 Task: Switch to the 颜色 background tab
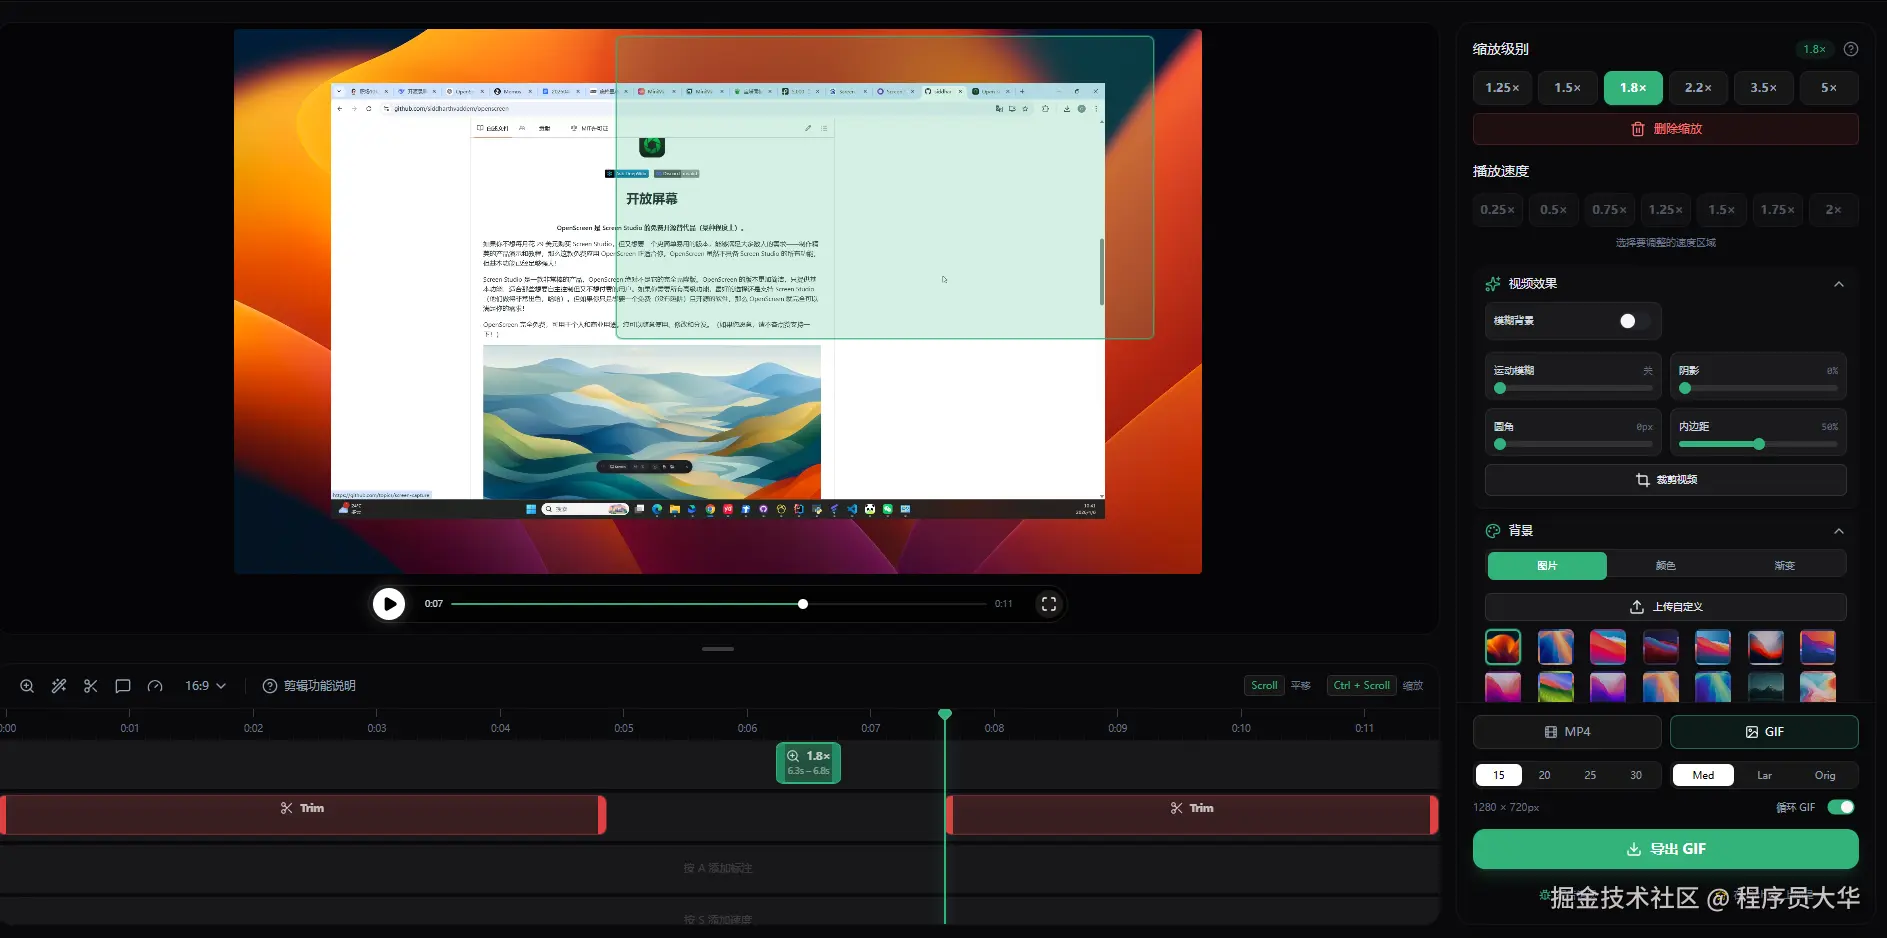(x=1666, y=566)
